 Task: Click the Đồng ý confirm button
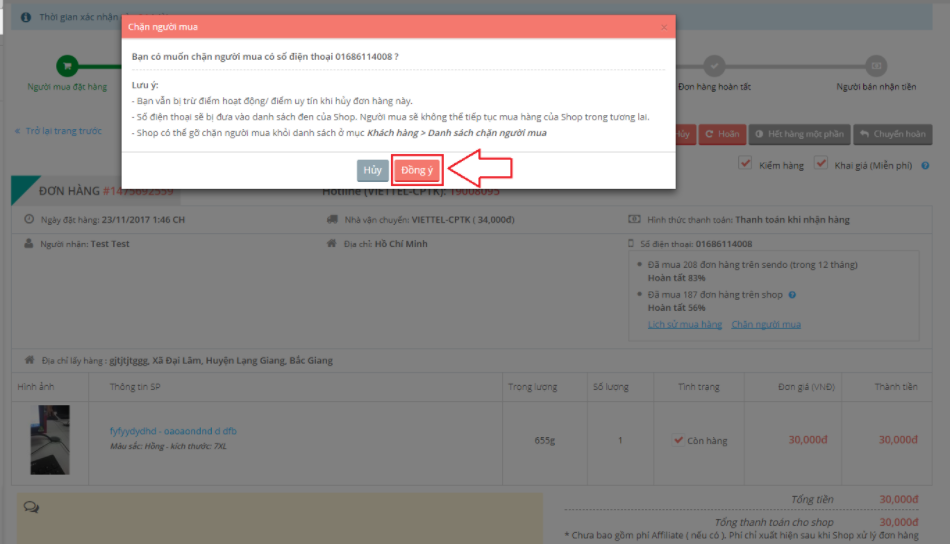pyautogui.click(x=416, y=171)
